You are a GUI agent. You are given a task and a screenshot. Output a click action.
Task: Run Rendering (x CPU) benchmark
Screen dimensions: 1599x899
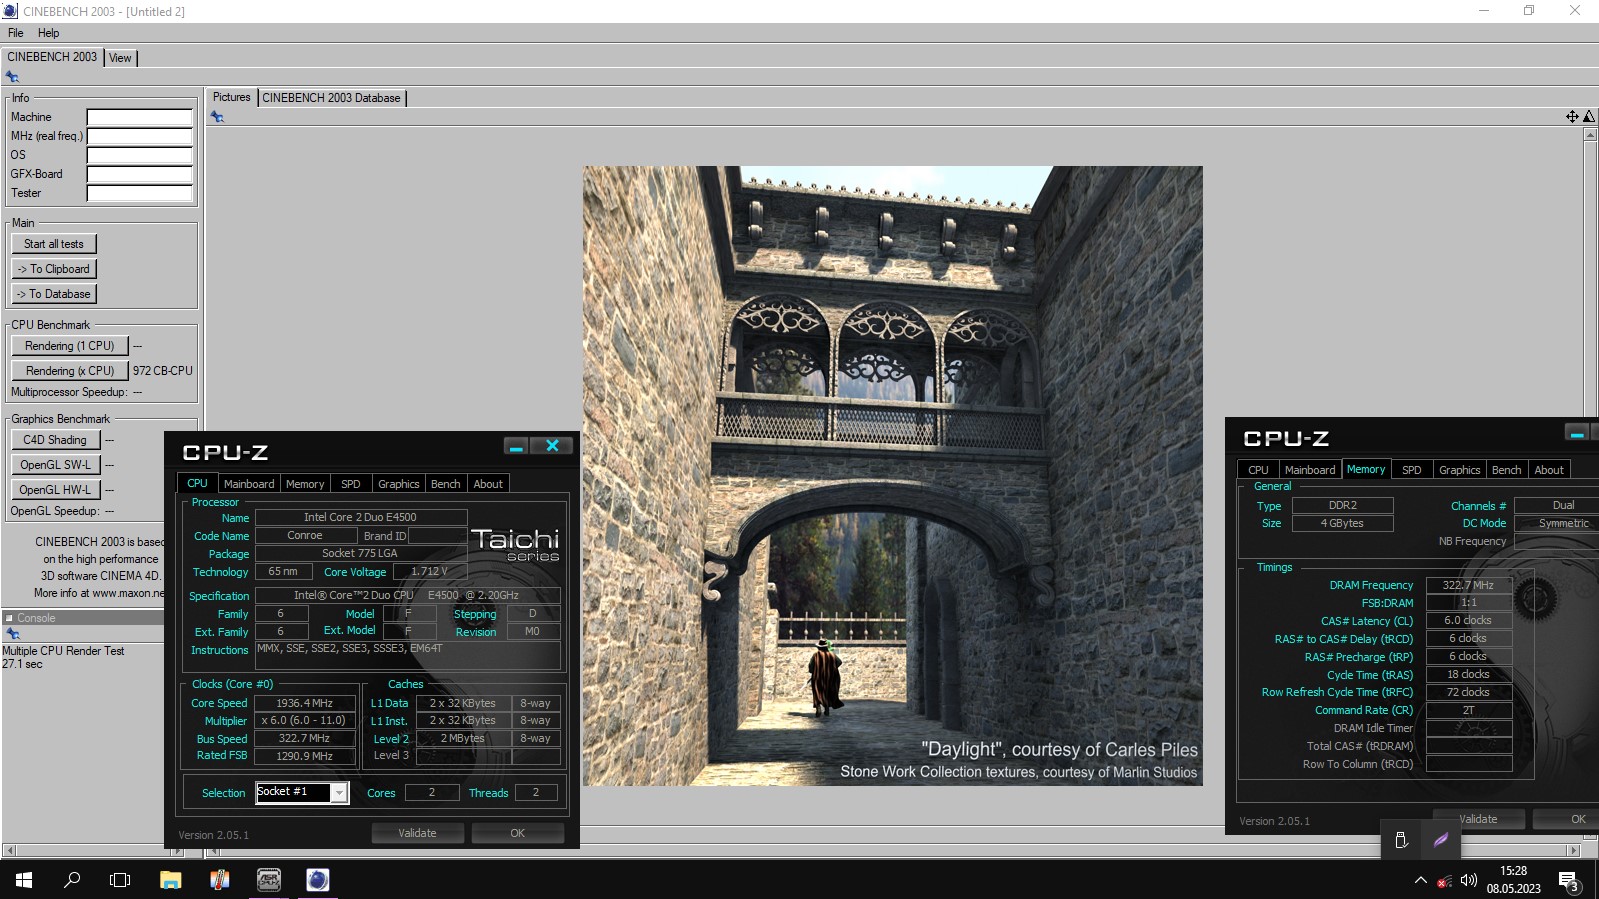tap(70, 371)
